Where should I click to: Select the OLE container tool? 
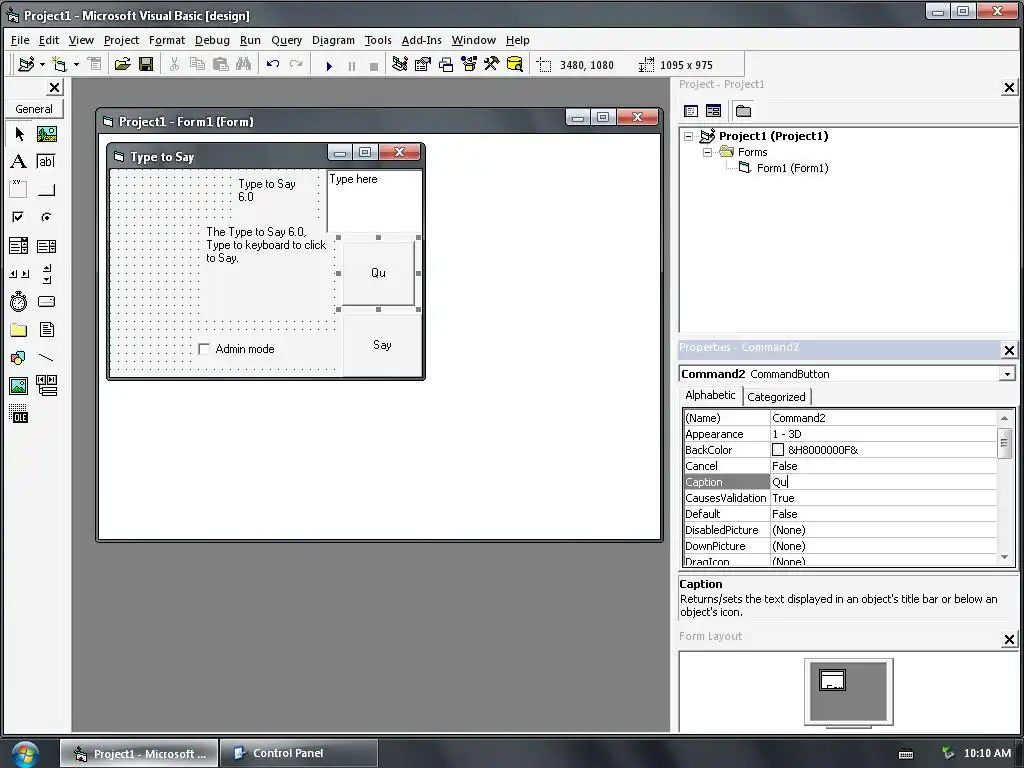point(19,413)
